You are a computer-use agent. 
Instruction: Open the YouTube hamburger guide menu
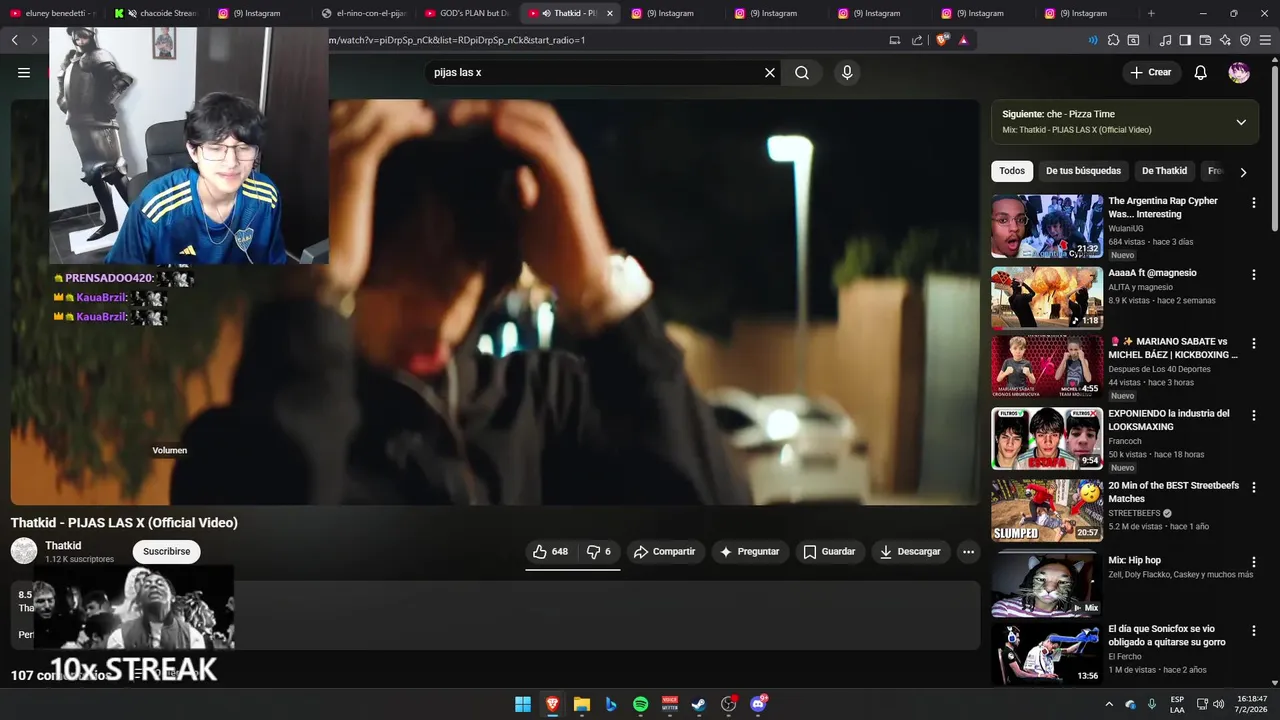coord(24,73)
